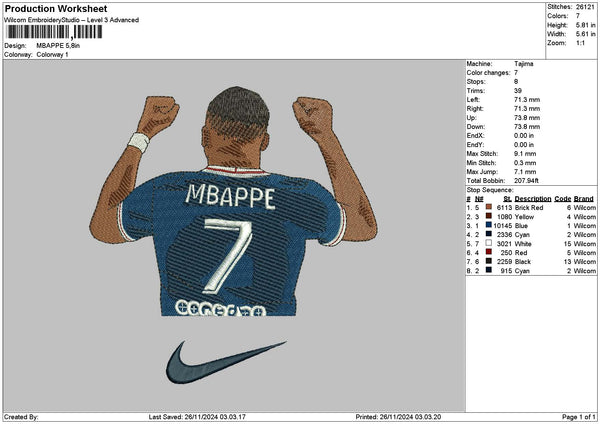Select the Max Stitch value '9.1 mm'
The image size is (600, 424).
pos(525,154)
